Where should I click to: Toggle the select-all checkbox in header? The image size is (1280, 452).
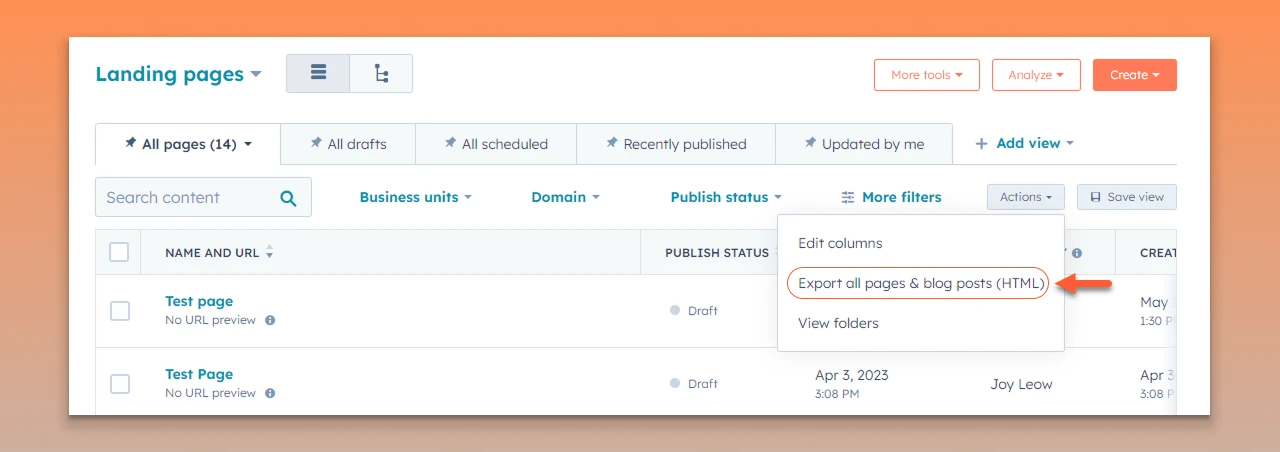click(x=119, y=252)
